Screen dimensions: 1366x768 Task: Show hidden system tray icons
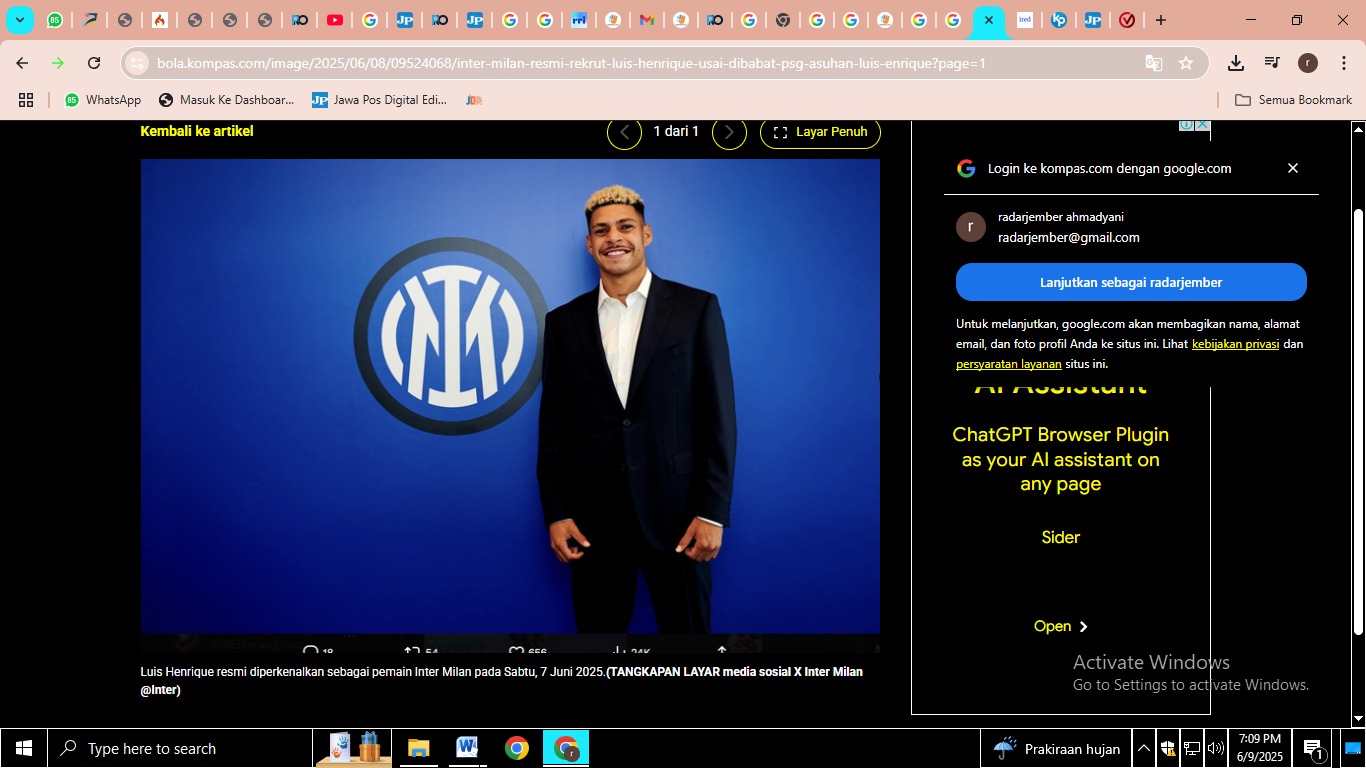pyautogui.click(x=1143, y=748)
